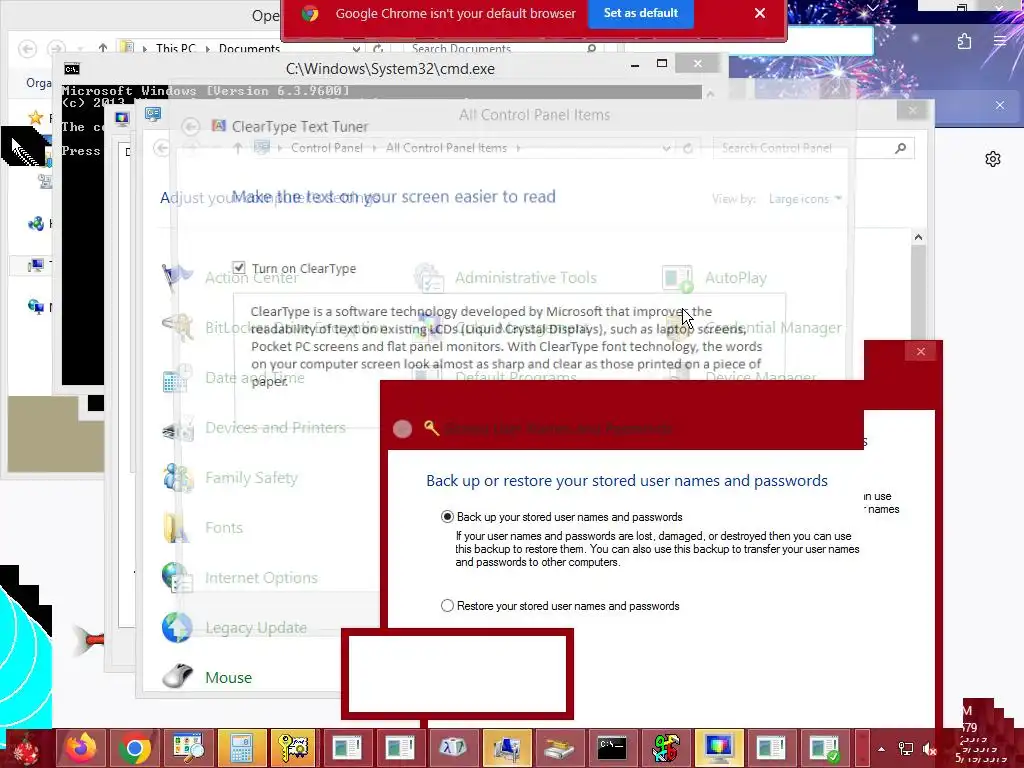Expand Control Panel address bar dropdown
The height and width of the screenshot is (768, 1024).
coord(666,148)
